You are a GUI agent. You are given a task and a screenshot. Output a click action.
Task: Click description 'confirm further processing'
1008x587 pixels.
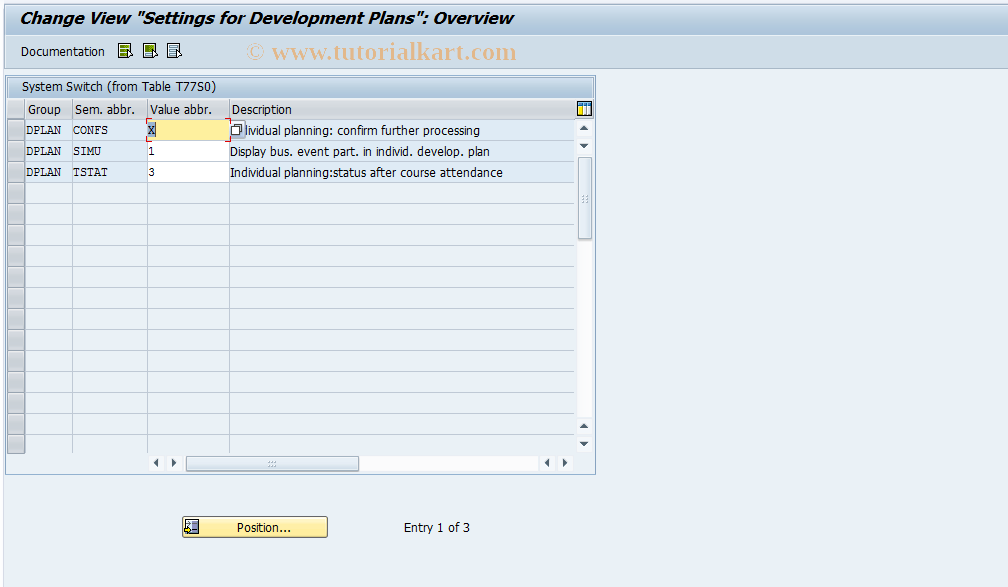408,131
